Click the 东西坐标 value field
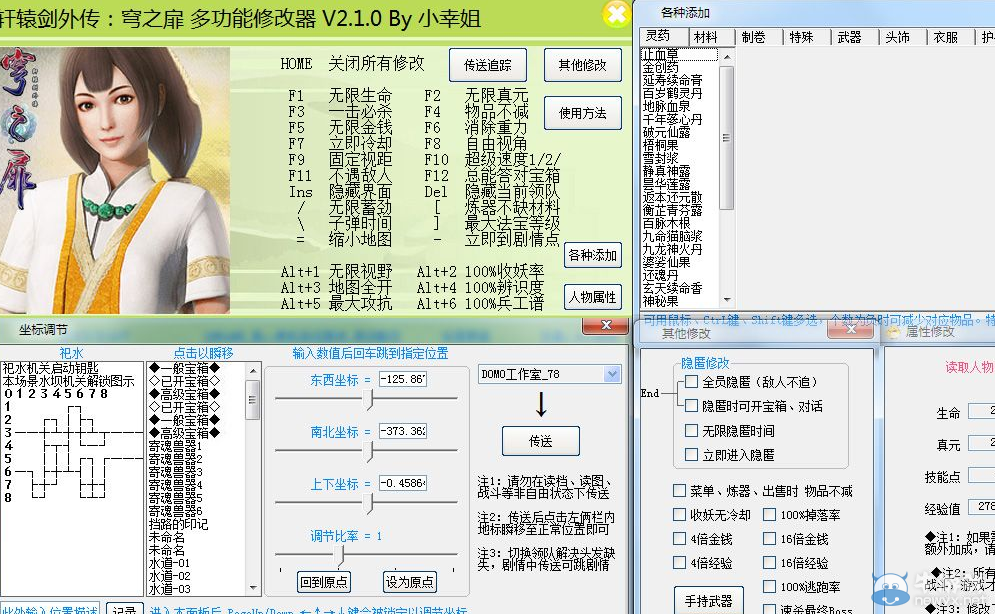The height and width of the screenshot is (614, 995). coord(402,379)
